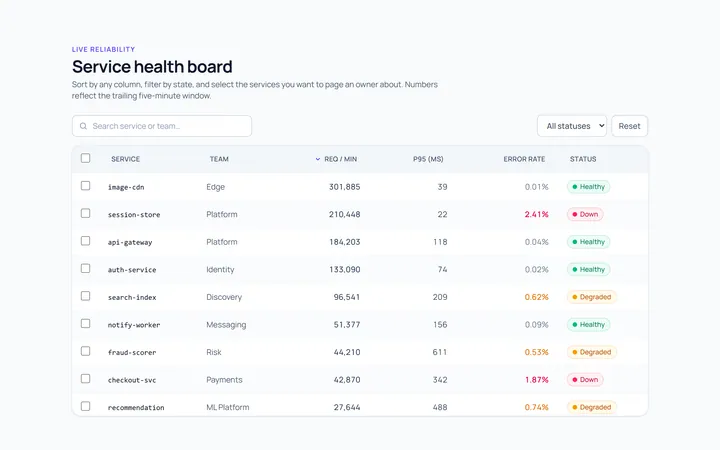The image size is (720, 450).
Task: Select the api-gateway row checkbox
Action: pos(85,241)
